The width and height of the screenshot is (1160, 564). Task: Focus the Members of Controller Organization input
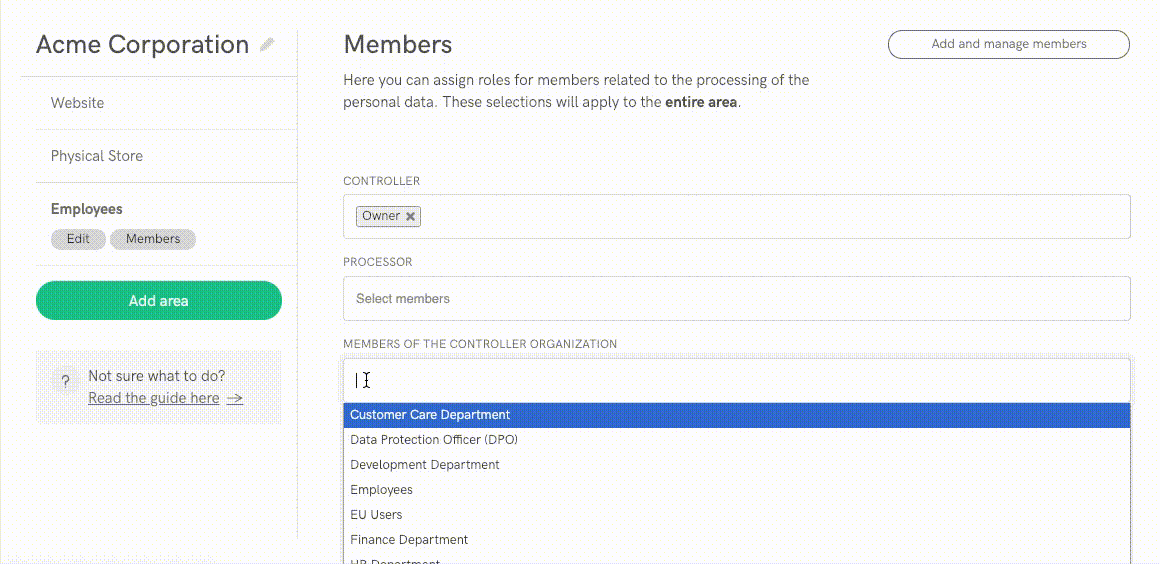tap(736, 380)
